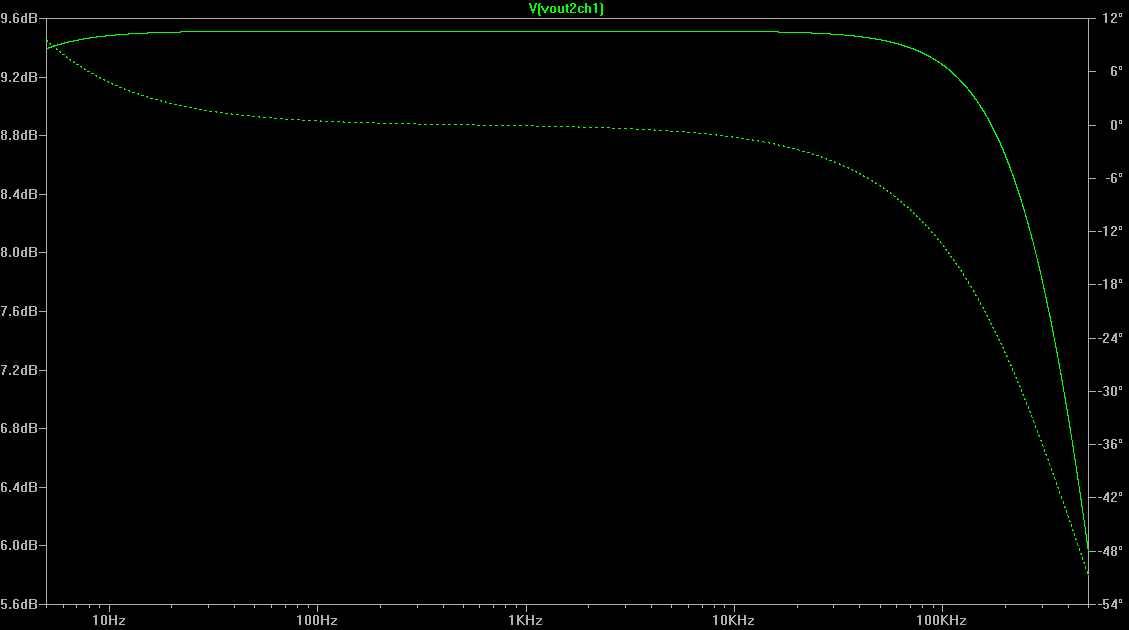Click the 10KHz frequency axis label
Image resolution: width=1129 pixels, height=630 pixels.
[x=733, y=621]
